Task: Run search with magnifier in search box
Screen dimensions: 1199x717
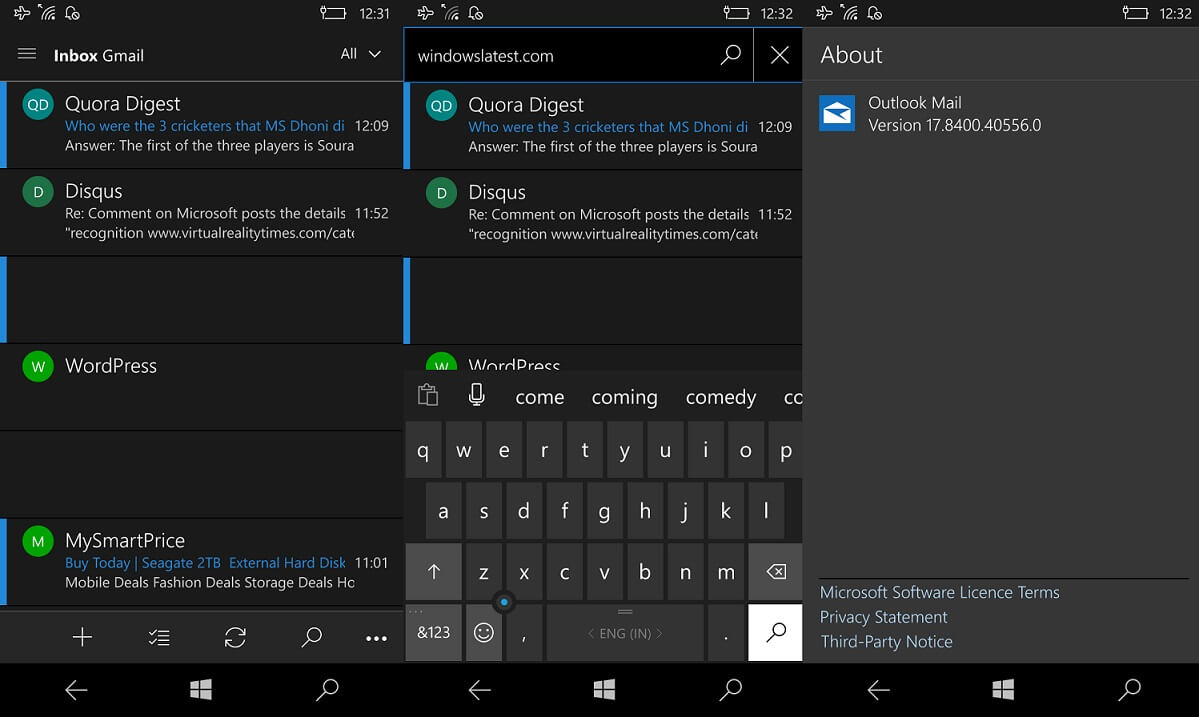Action: click(731, 54)
